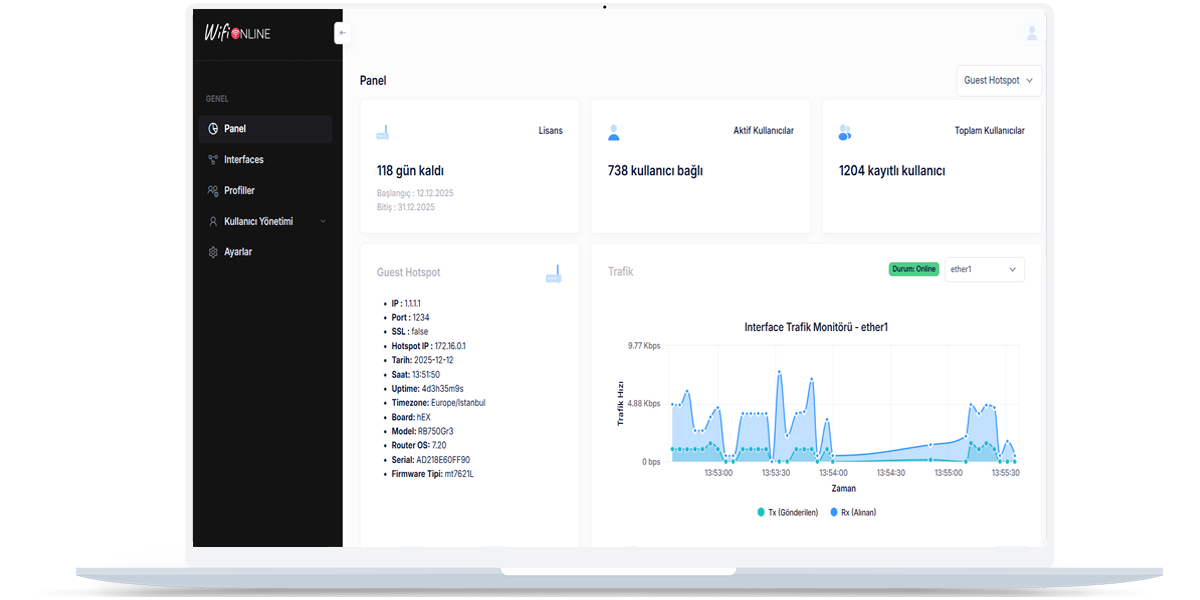Click the Aktif Kullanıcılar person icon
The image size is (1200, 600).
coord(614,132)
